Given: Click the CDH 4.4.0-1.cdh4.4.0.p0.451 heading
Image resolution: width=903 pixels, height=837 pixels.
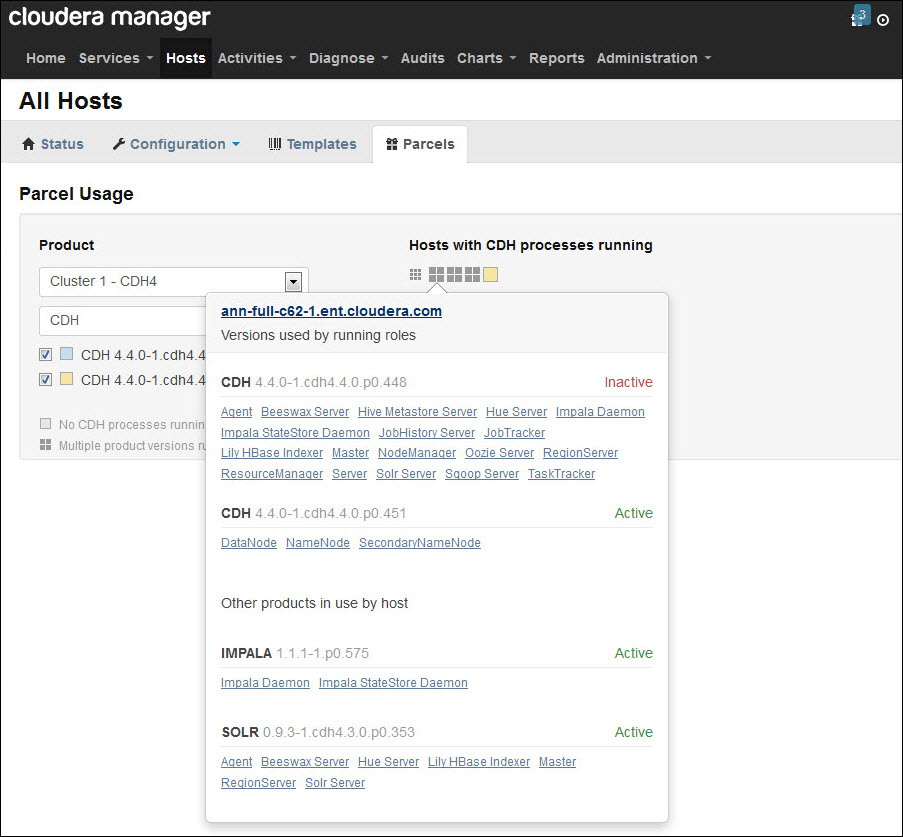Looking at the screenshot, I should click(x=314, y=513).
